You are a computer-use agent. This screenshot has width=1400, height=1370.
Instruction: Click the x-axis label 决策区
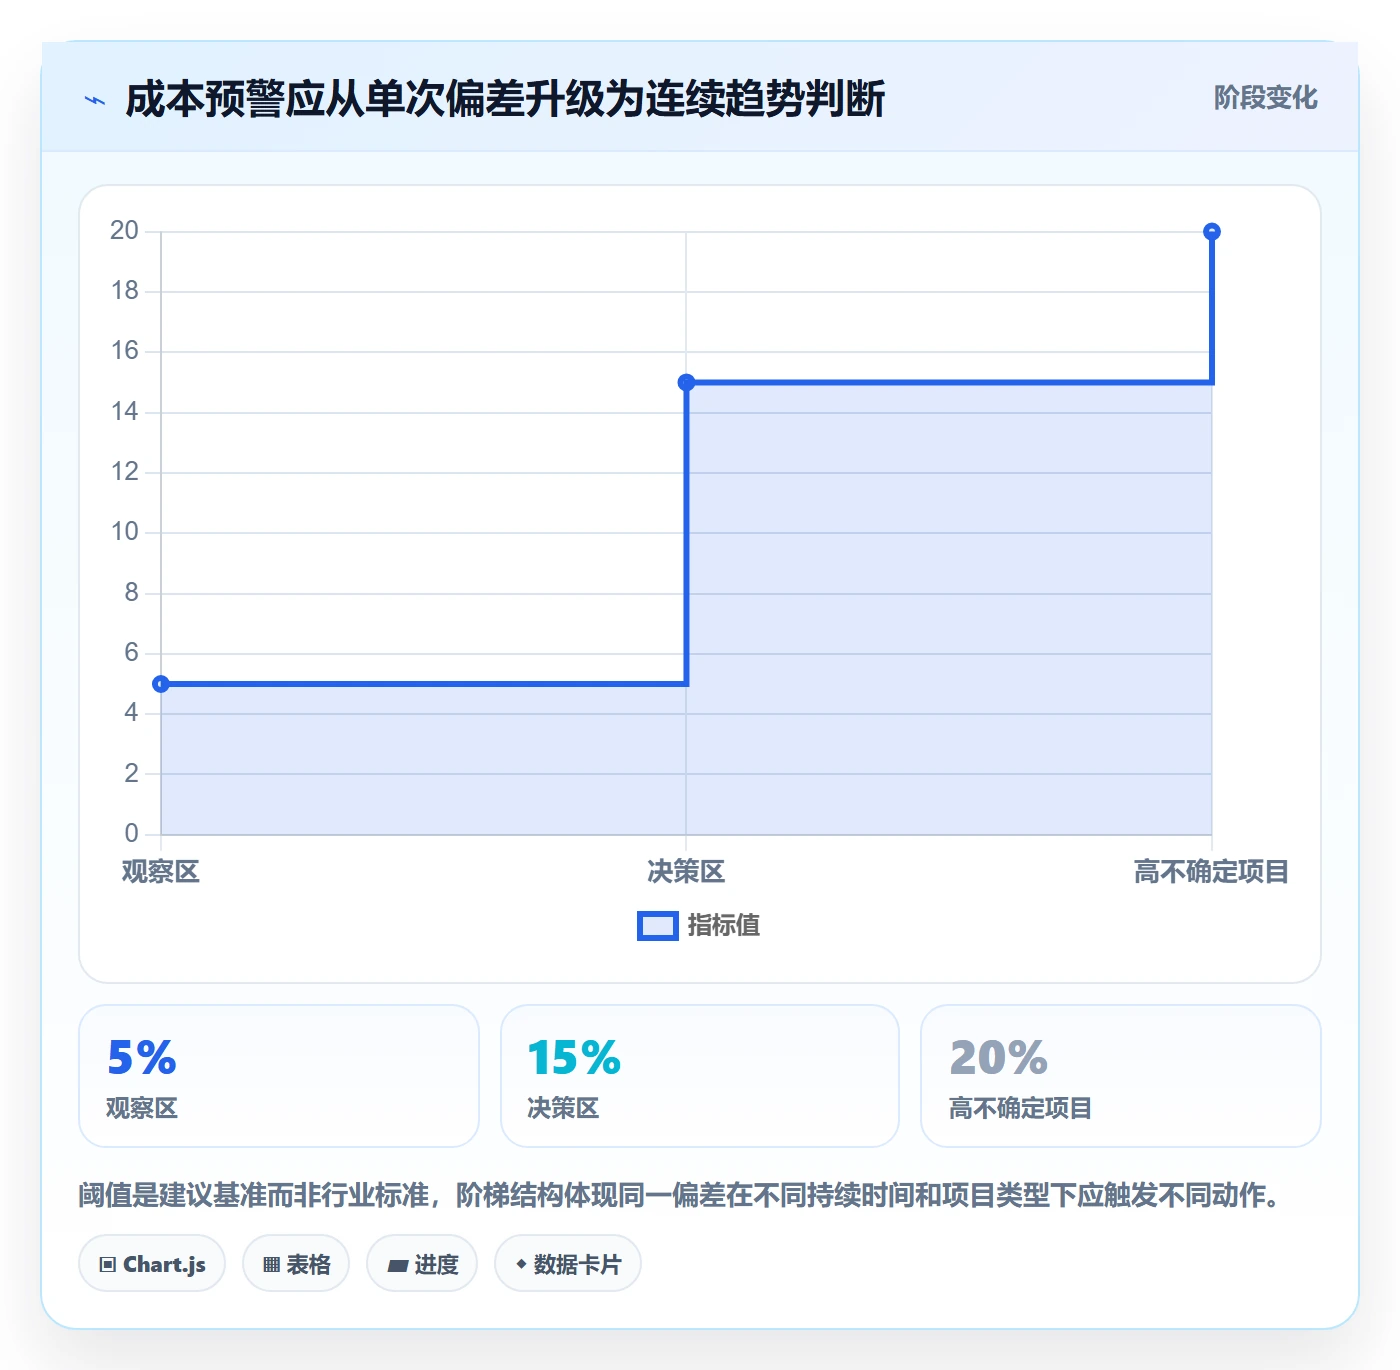pos(686,872)
